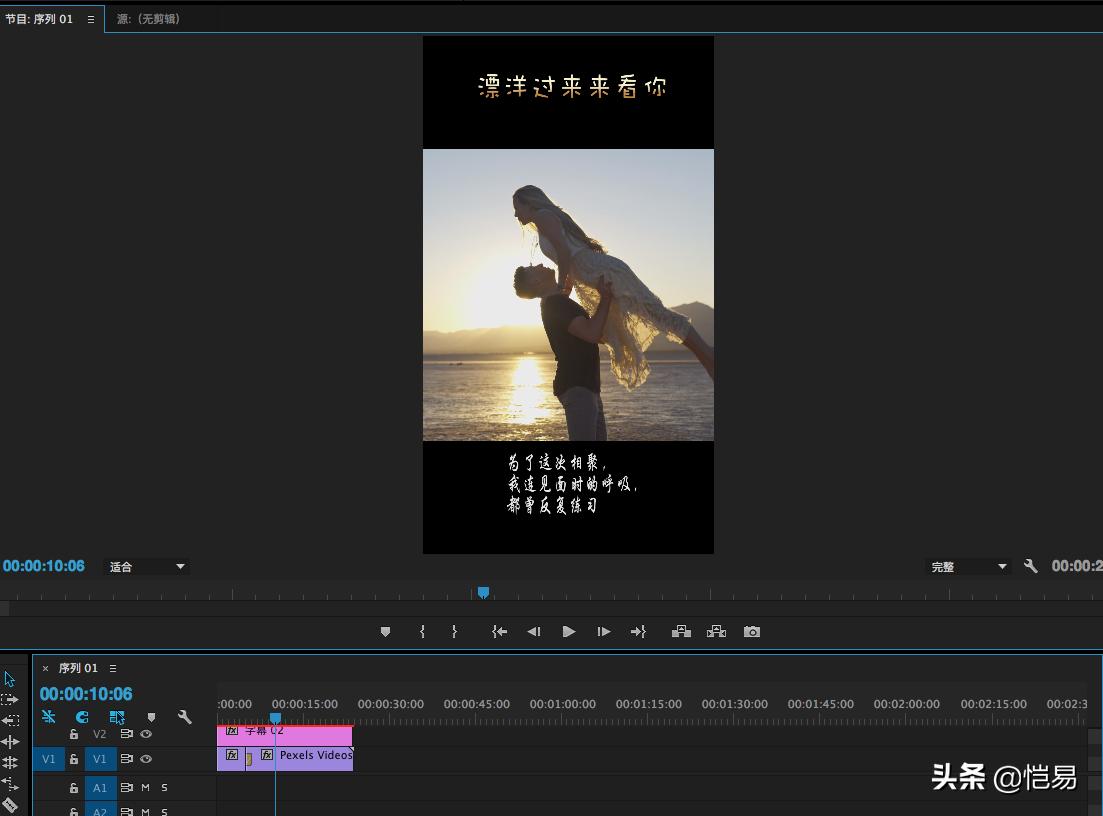Open the 序列 01 panel menu
Image resolution: width=1103 pixels, height=816 pixels.
pyautogui.click(x=113, y=668)
